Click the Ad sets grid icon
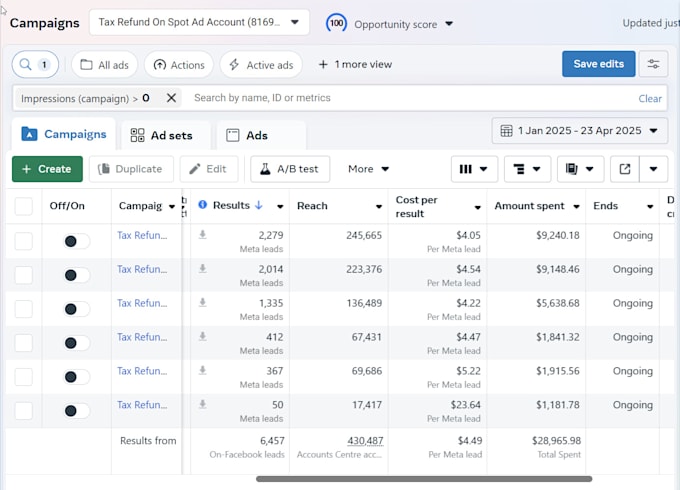The width and height of the screenshot is (680, 490). (137, 135)
